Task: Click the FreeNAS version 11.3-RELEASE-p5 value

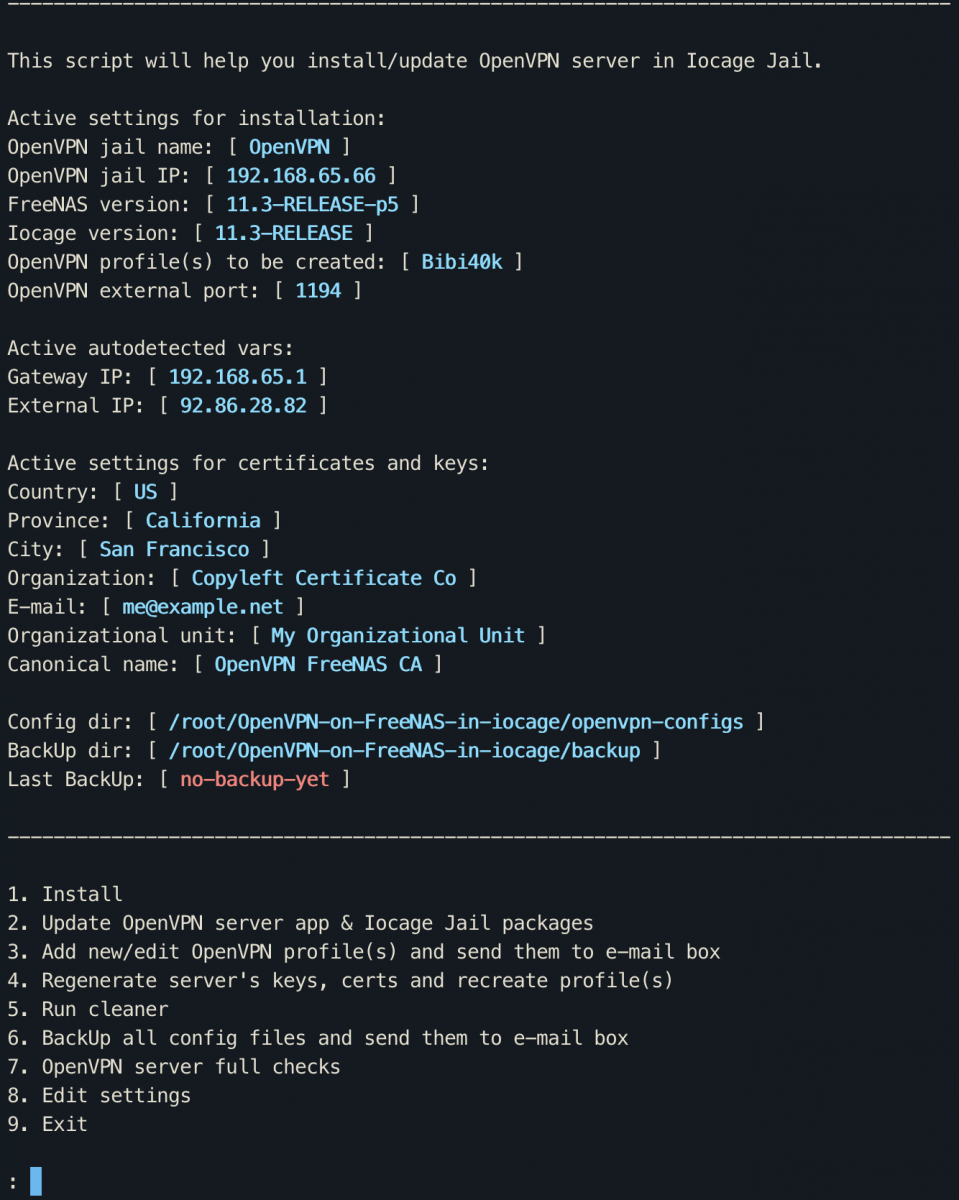Action: [312, 205]
